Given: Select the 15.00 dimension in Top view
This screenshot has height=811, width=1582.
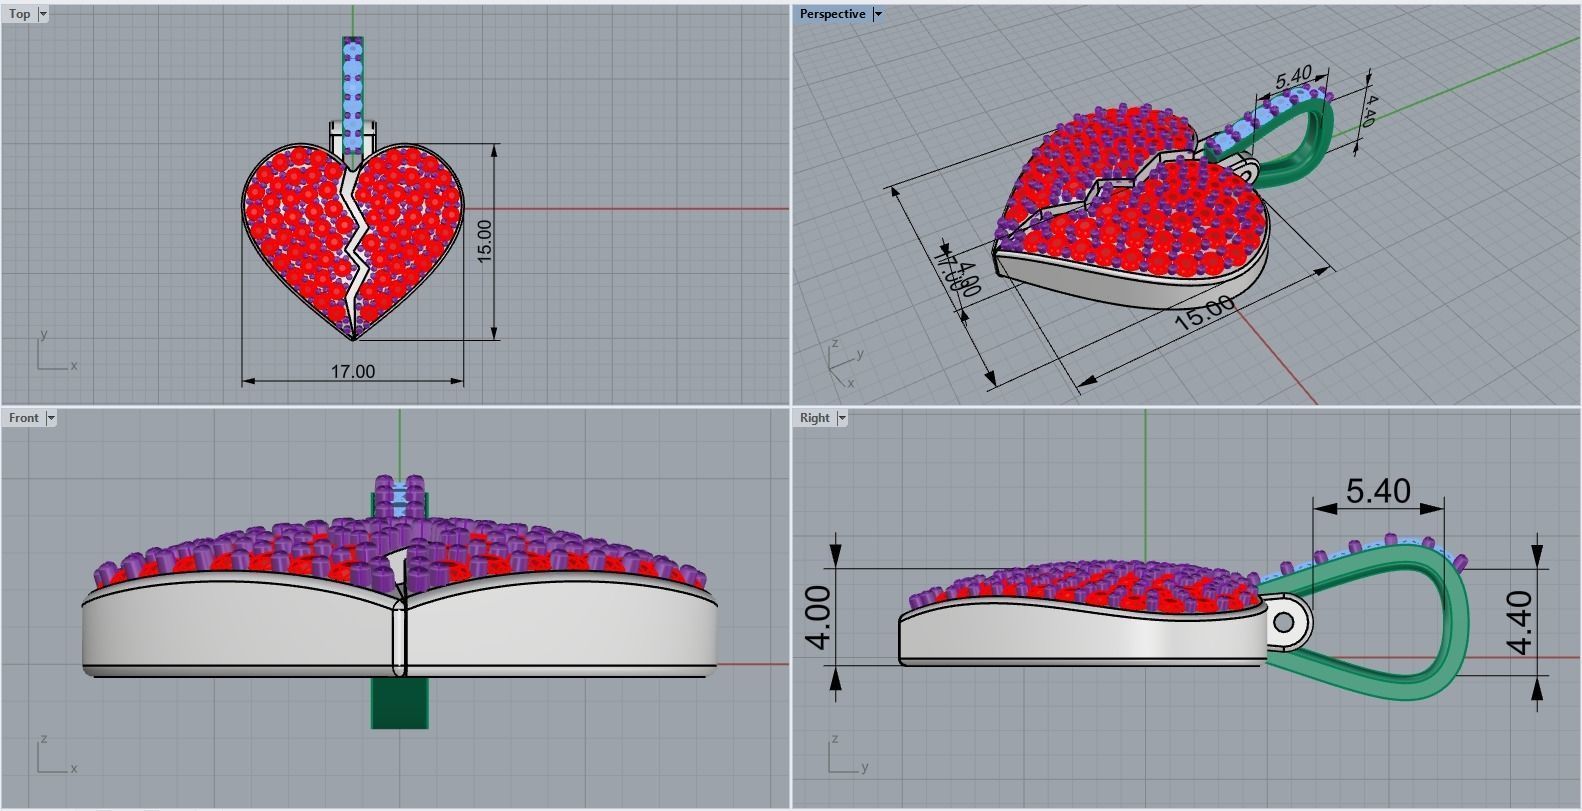Looking at the screenshot, I should [485, 241].
